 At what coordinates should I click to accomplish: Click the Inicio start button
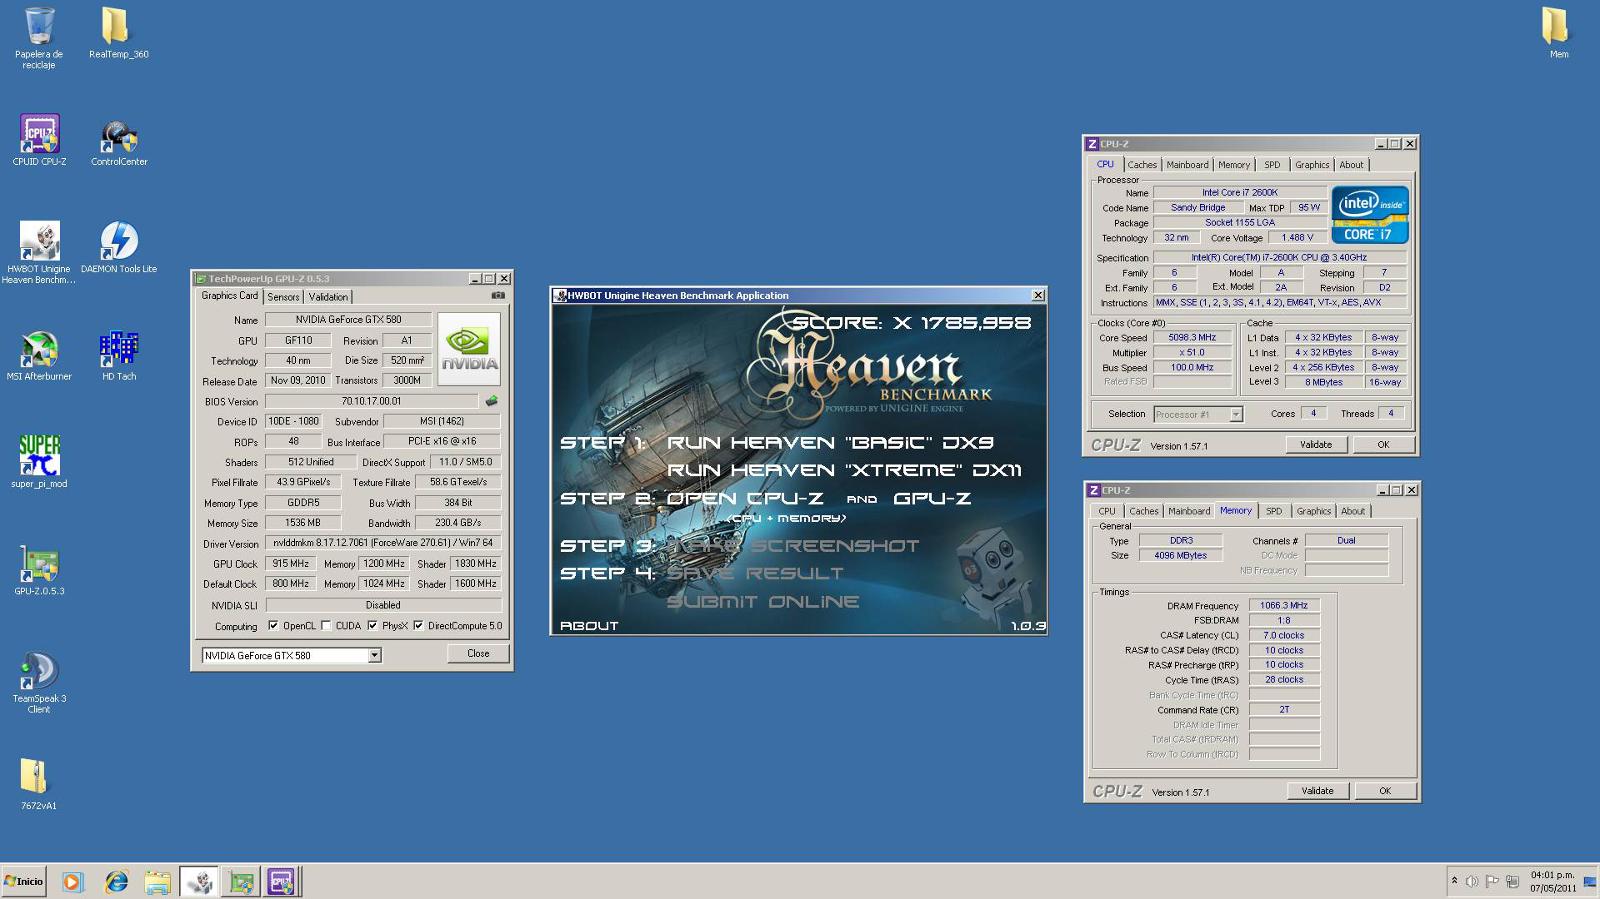click(24, 881)
